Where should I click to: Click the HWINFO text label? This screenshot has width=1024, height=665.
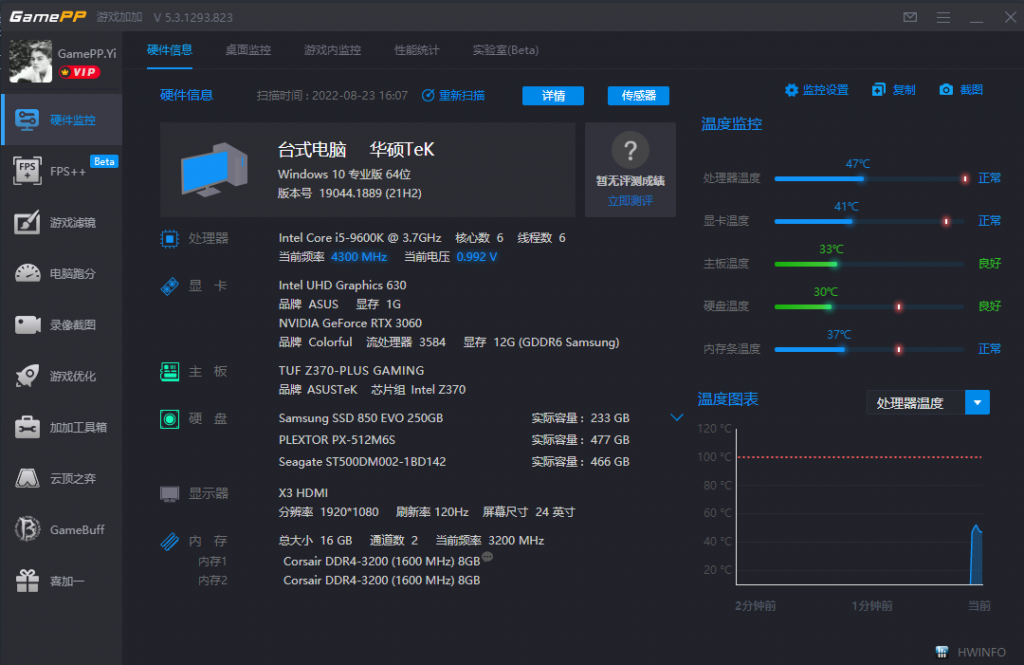pos(982,652)
